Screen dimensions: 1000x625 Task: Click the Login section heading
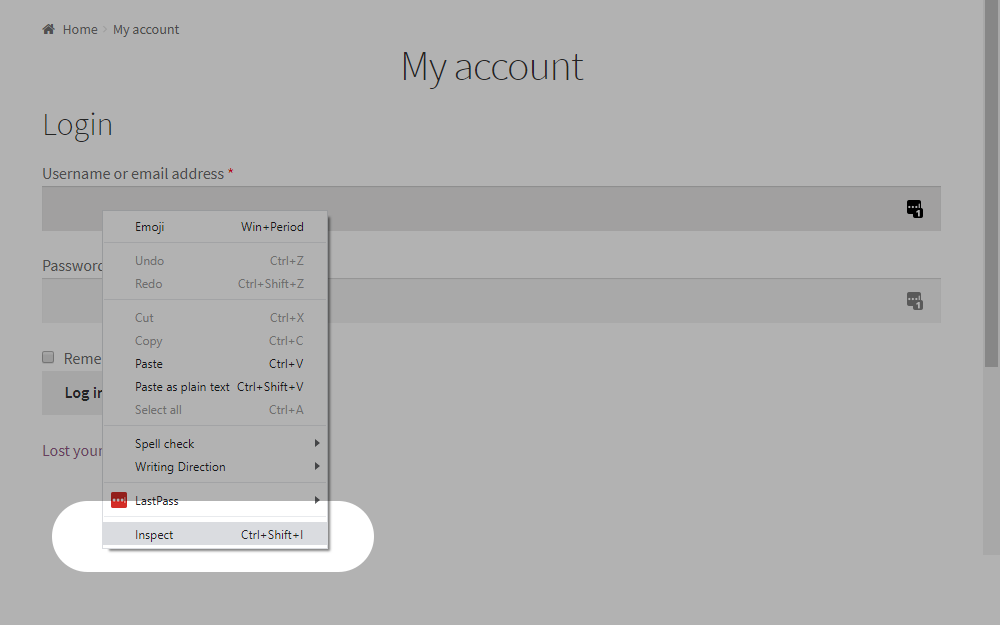click(x=77, y=124)
